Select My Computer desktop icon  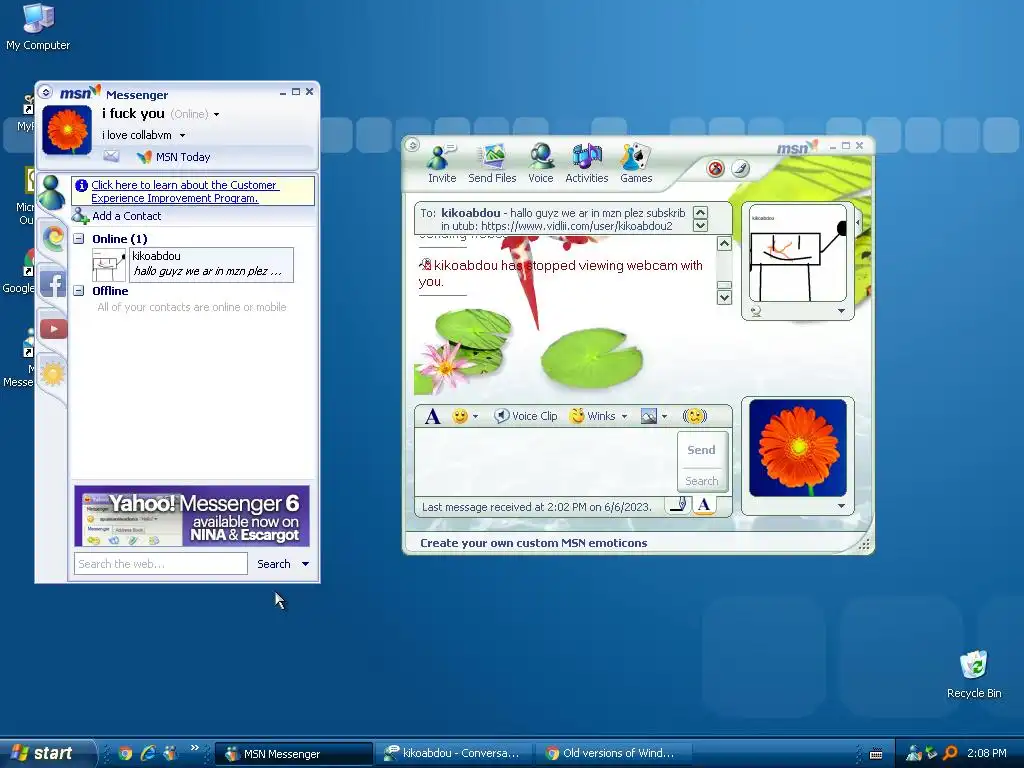click(38, 26)
